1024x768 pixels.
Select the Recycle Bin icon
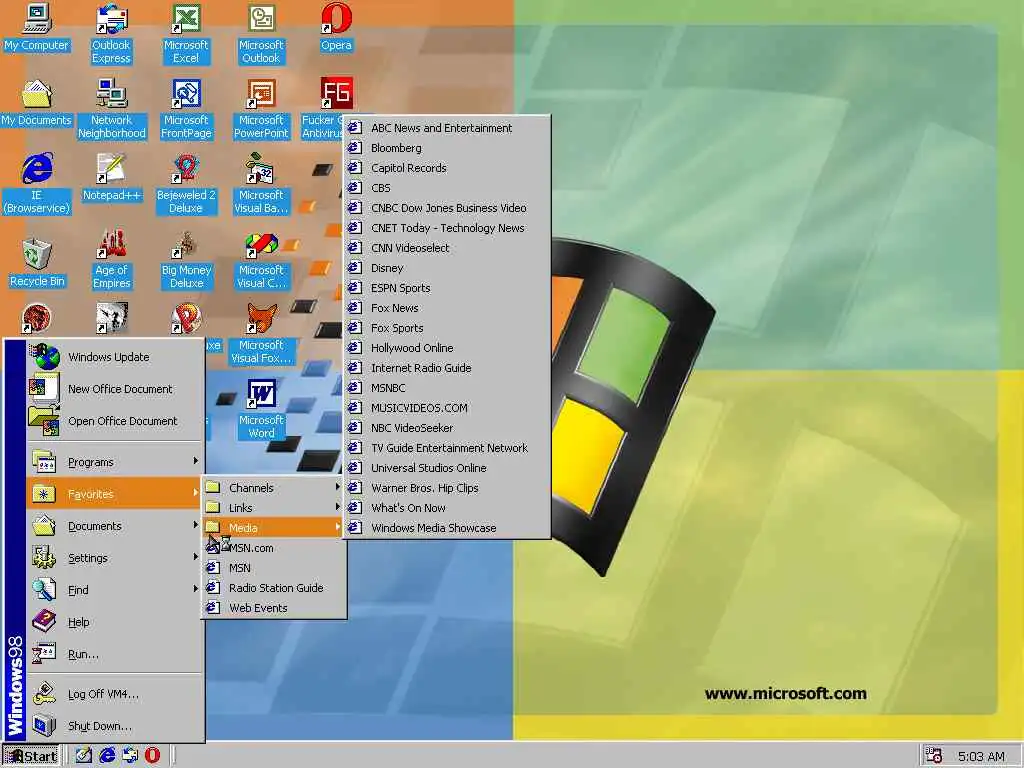tap(37, 264)
